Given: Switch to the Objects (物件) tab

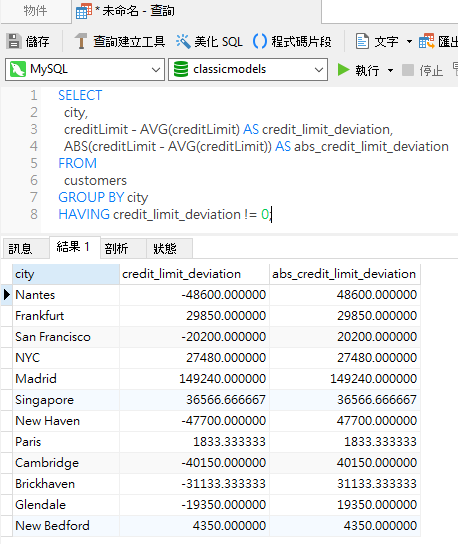Looking at the screenshot, I should (x=35, y=11).
